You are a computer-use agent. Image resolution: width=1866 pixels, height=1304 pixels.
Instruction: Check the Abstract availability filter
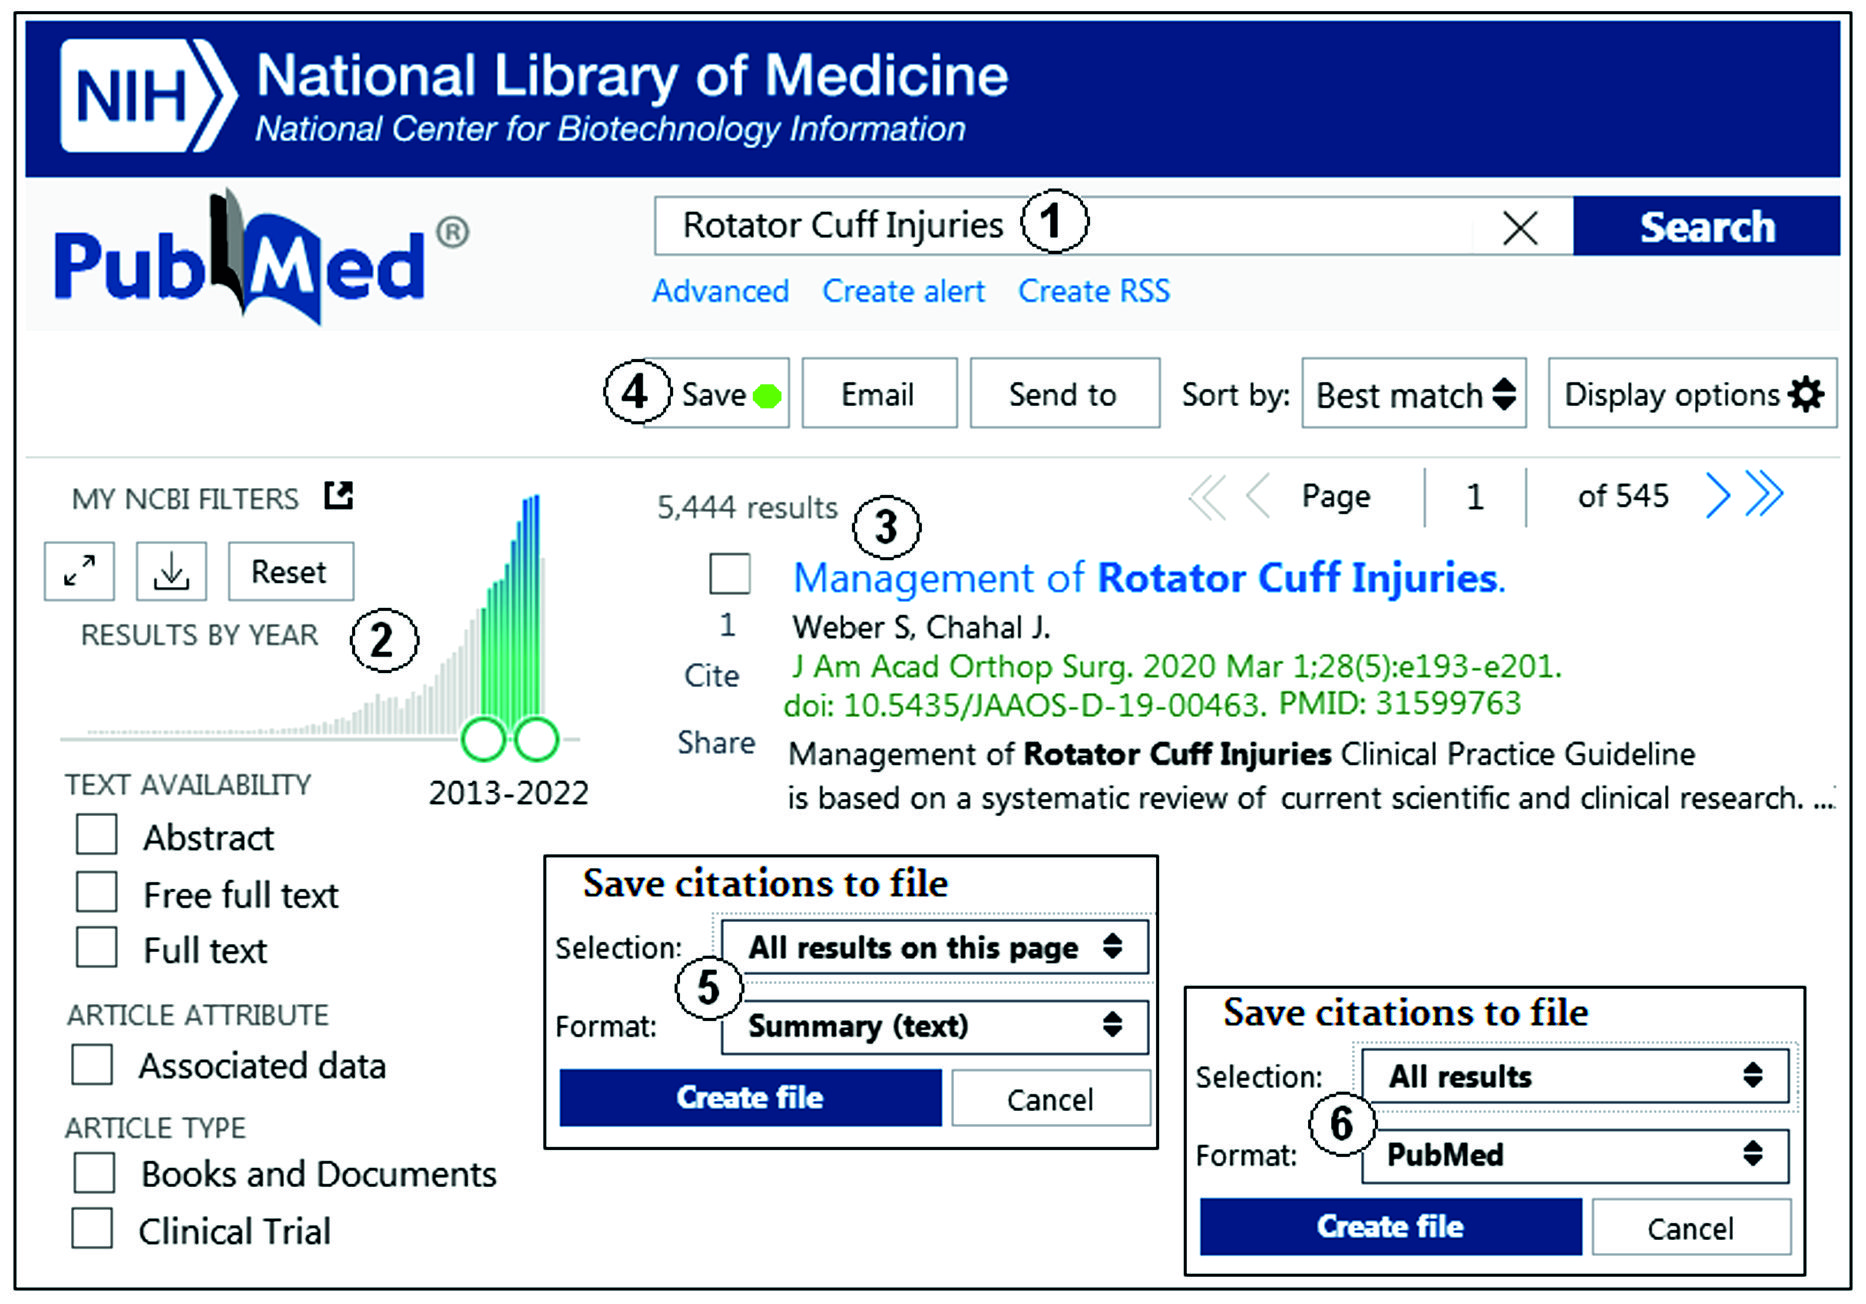pyautogui.click(x=97, y=834)
